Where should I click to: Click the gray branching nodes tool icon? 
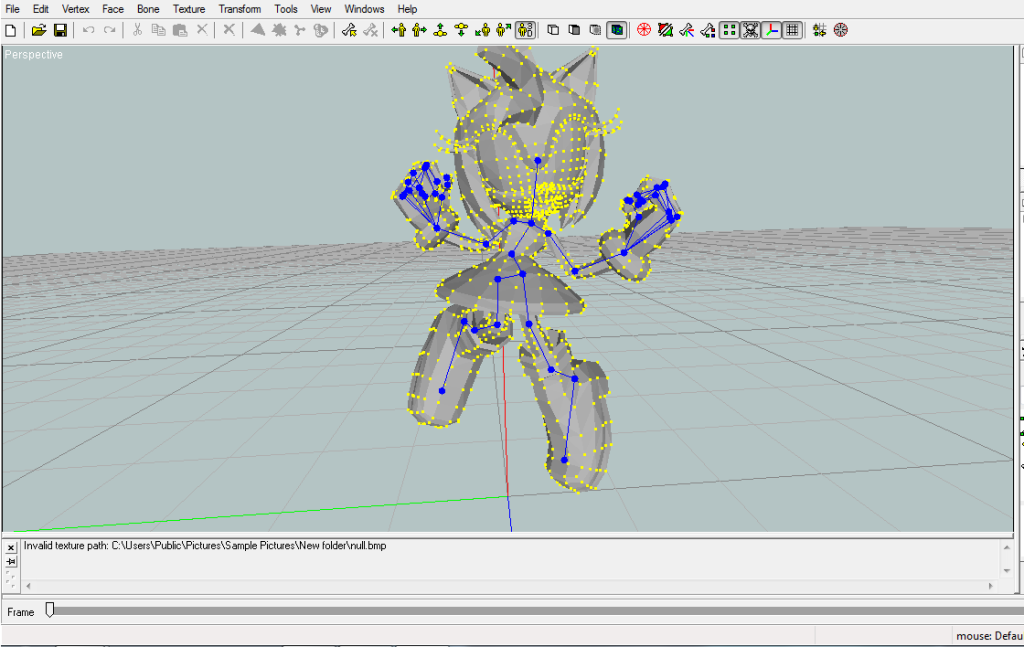click(300, 30)
